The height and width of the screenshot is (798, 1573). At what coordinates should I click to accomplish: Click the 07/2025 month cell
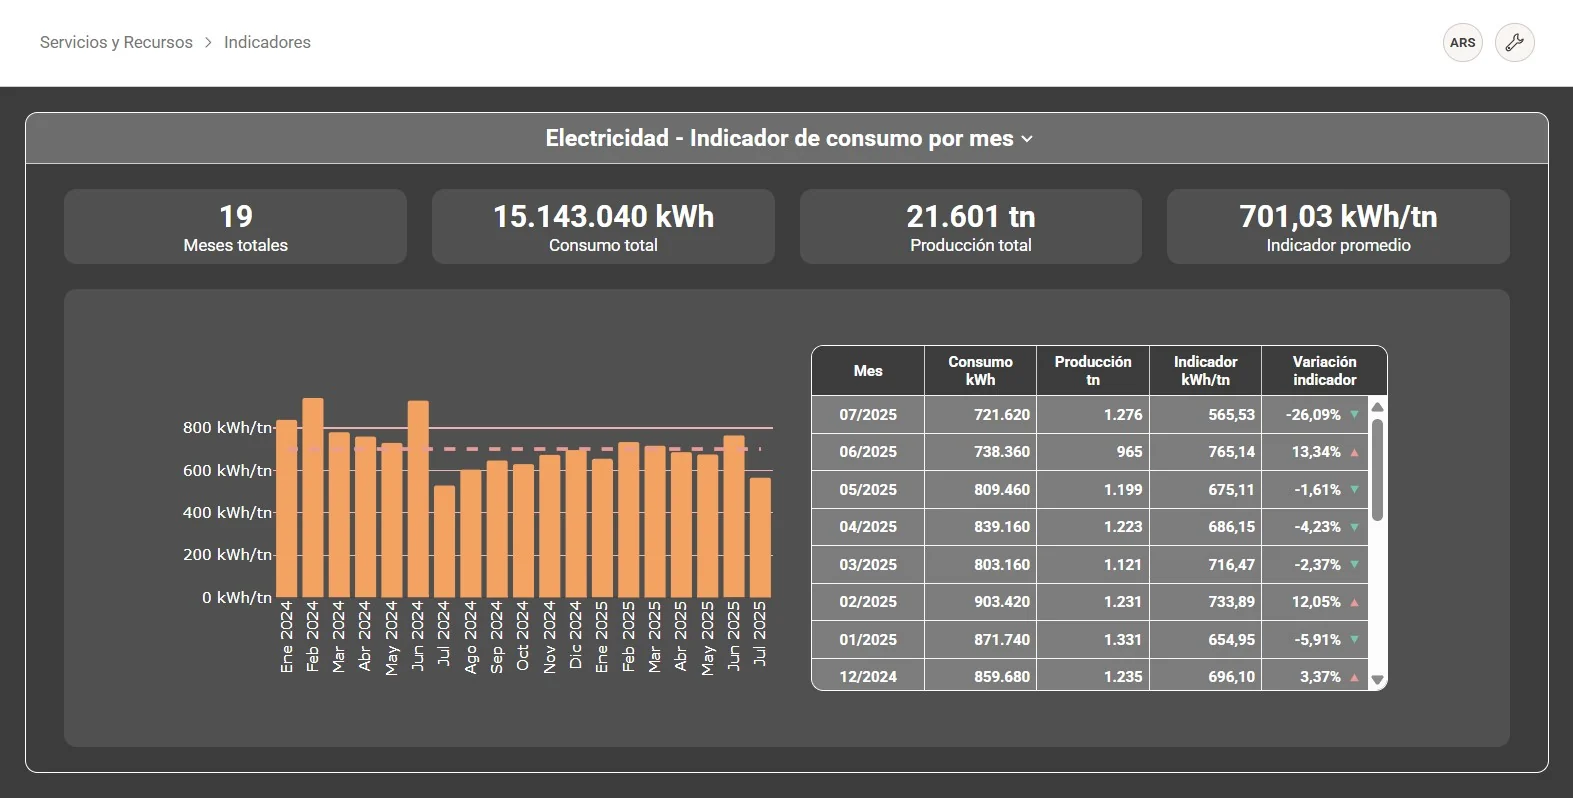[x=868, y=414]
